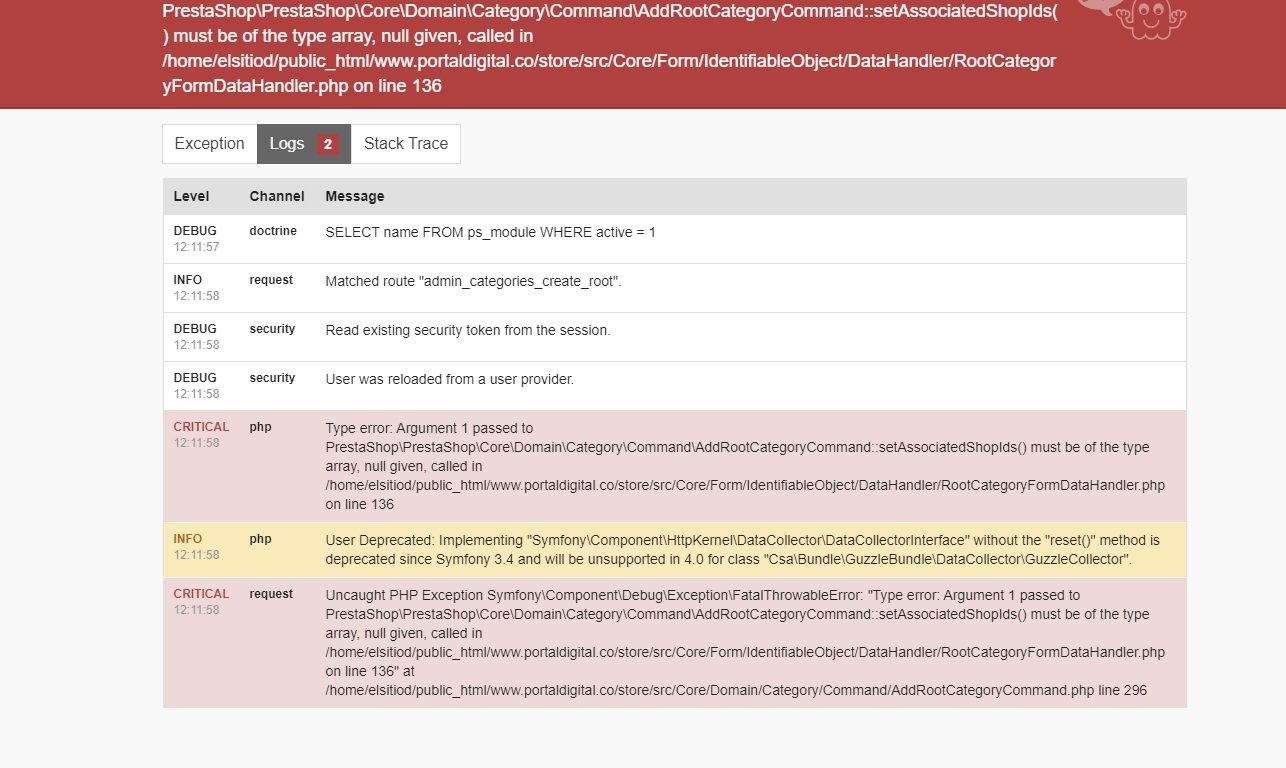This screenshot has height=768, width=1286.
Task: Click the doctrine channel label
Action: pyautogui.click(x=273, y=231)
